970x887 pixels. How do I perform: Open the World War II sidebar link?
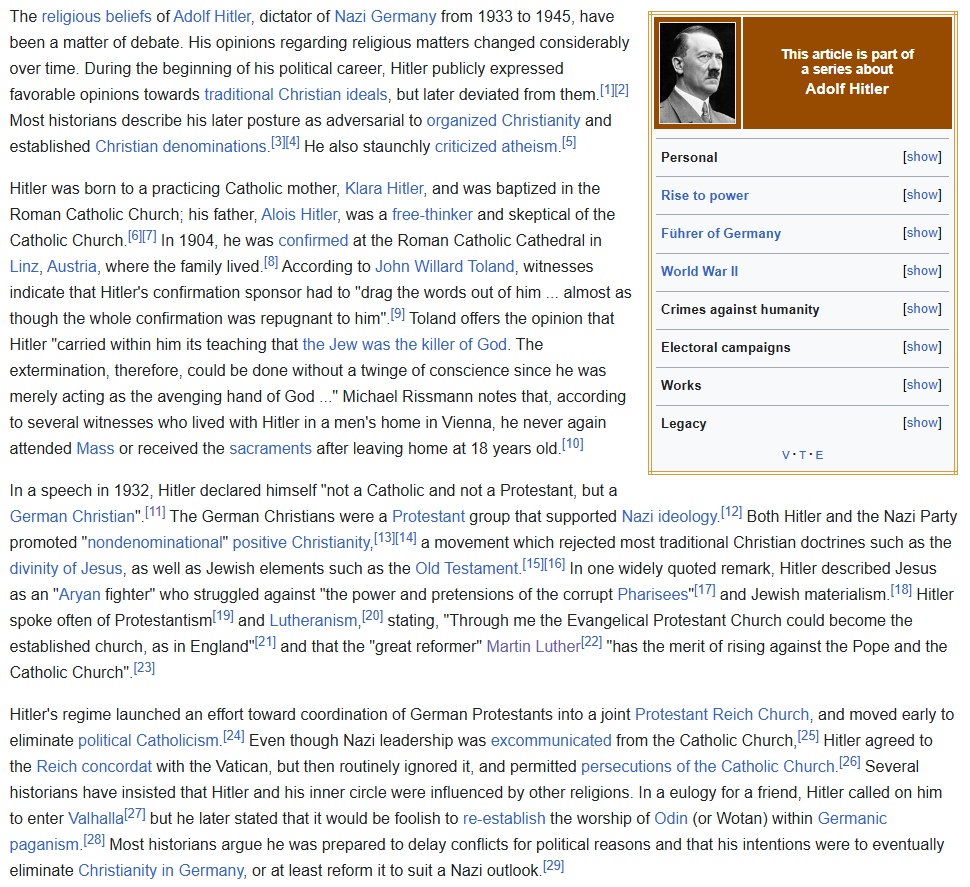(x=699, y=271)
